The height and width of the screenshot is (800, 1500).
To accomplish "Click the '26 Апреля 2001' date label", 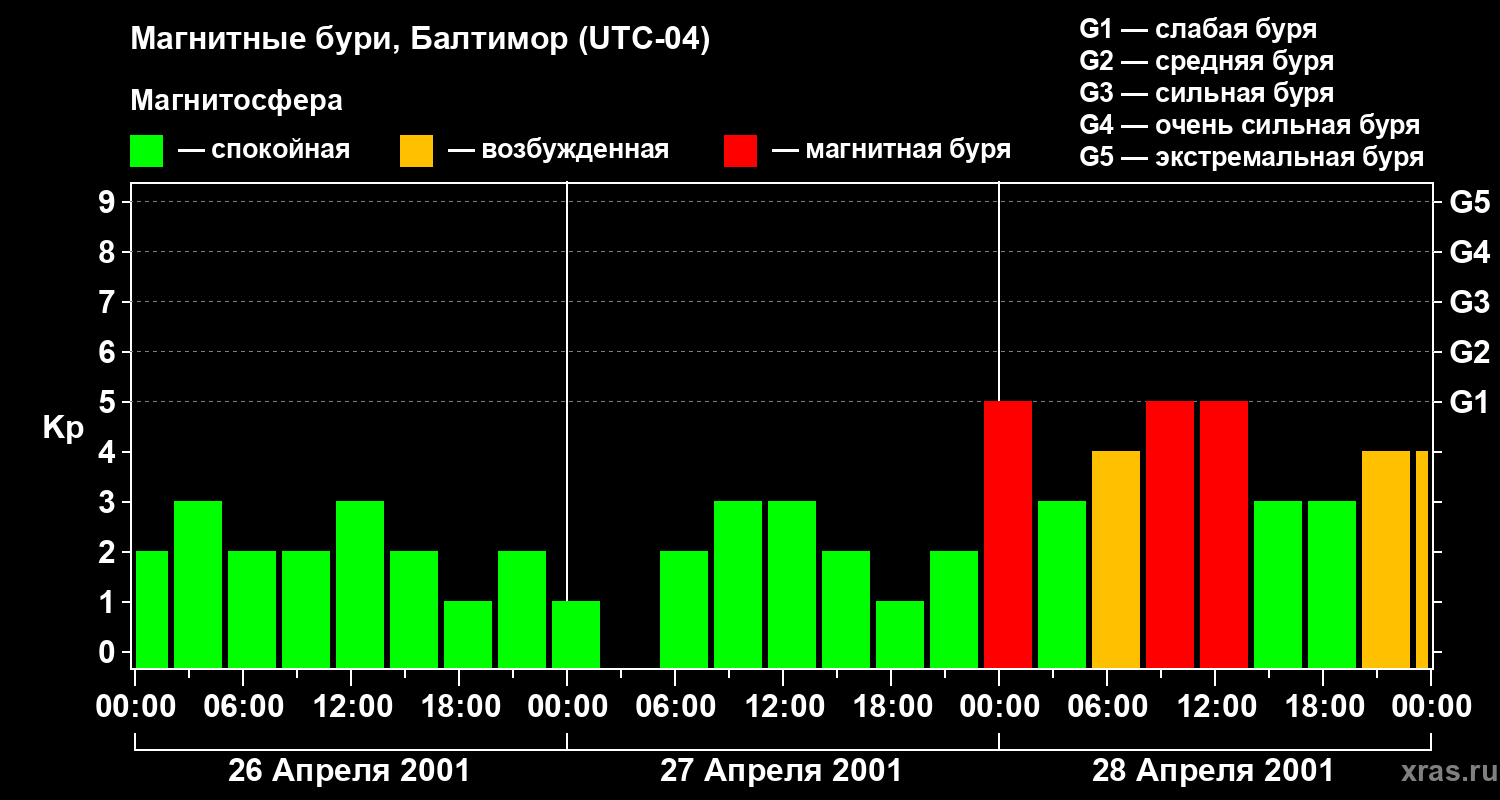I will 349,771.
